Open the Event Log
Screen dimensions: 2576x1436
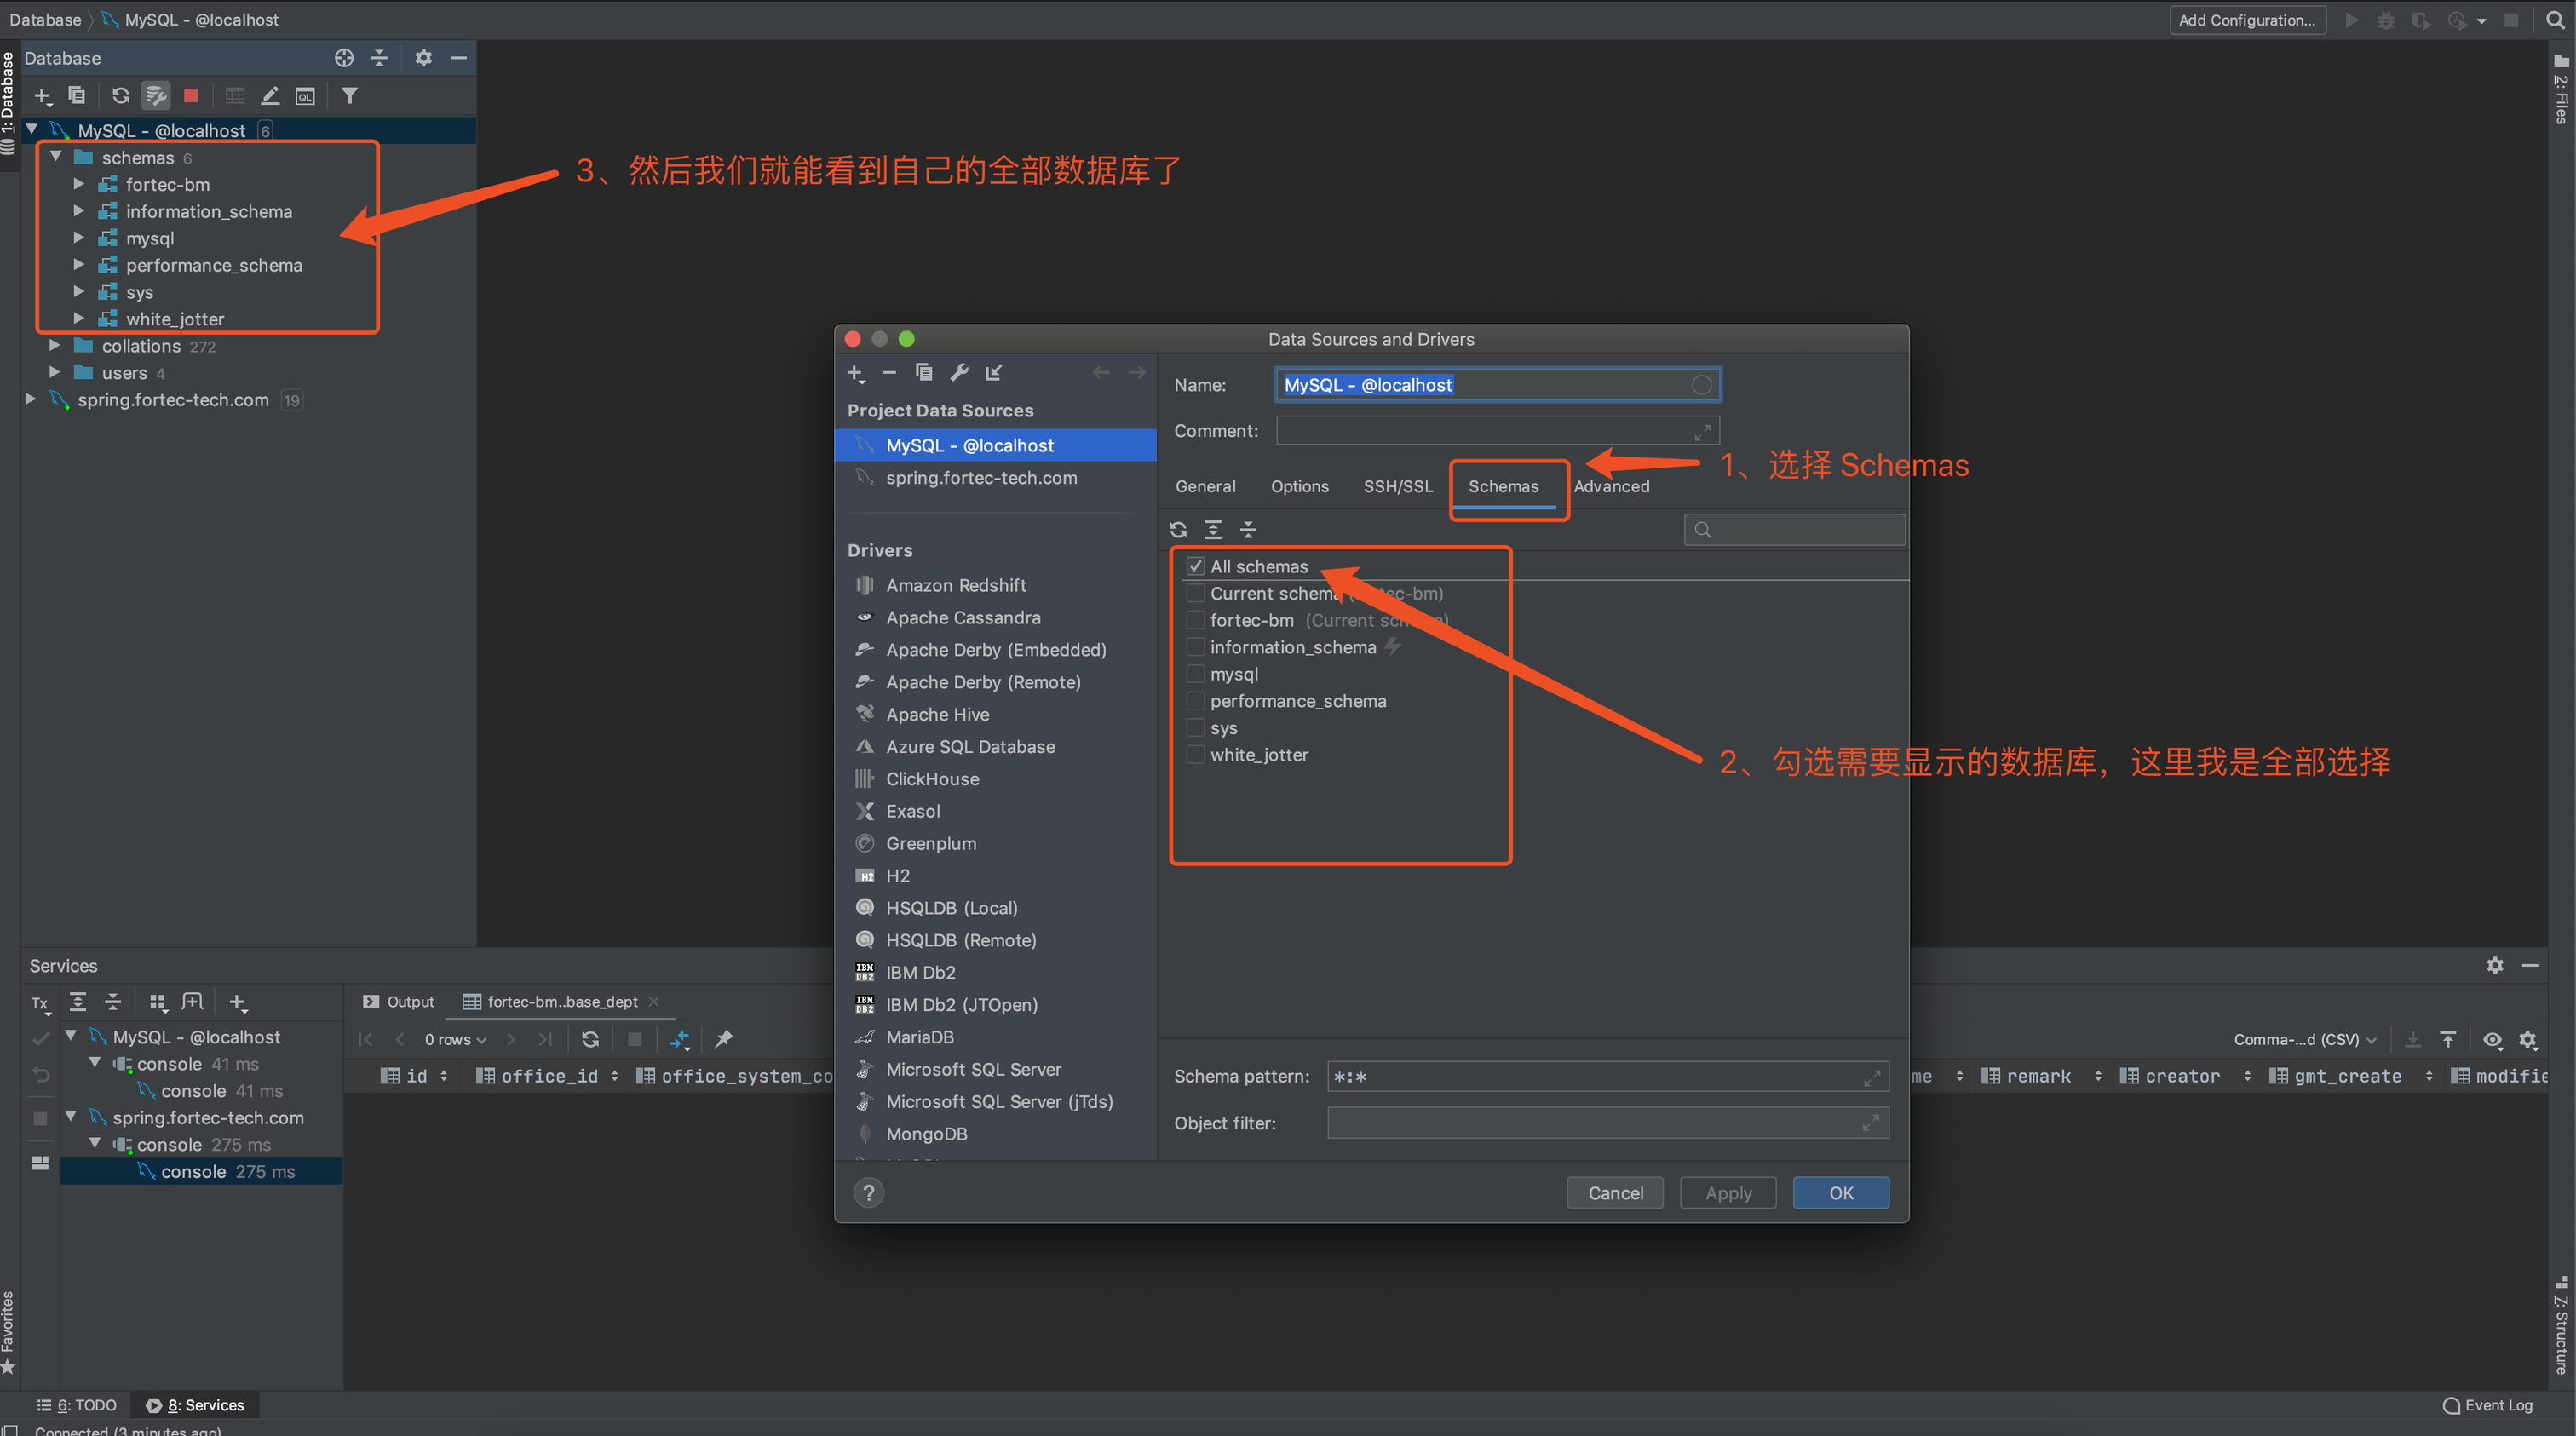click(2488, 1405)
